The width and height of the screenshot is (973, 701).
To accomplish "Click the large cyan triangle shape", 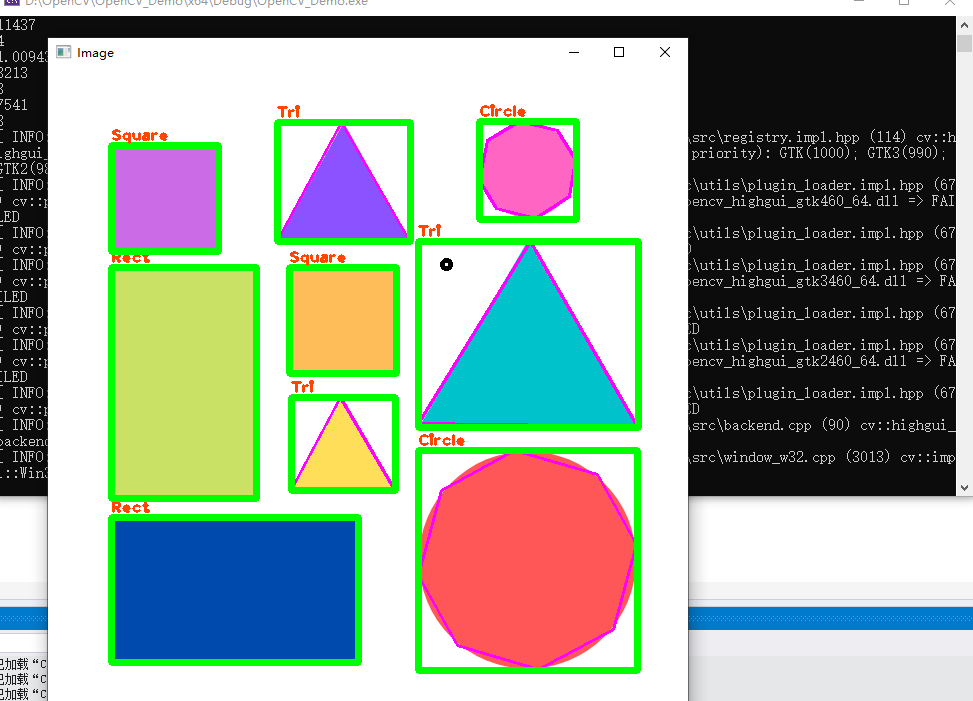I will (529, 354).
